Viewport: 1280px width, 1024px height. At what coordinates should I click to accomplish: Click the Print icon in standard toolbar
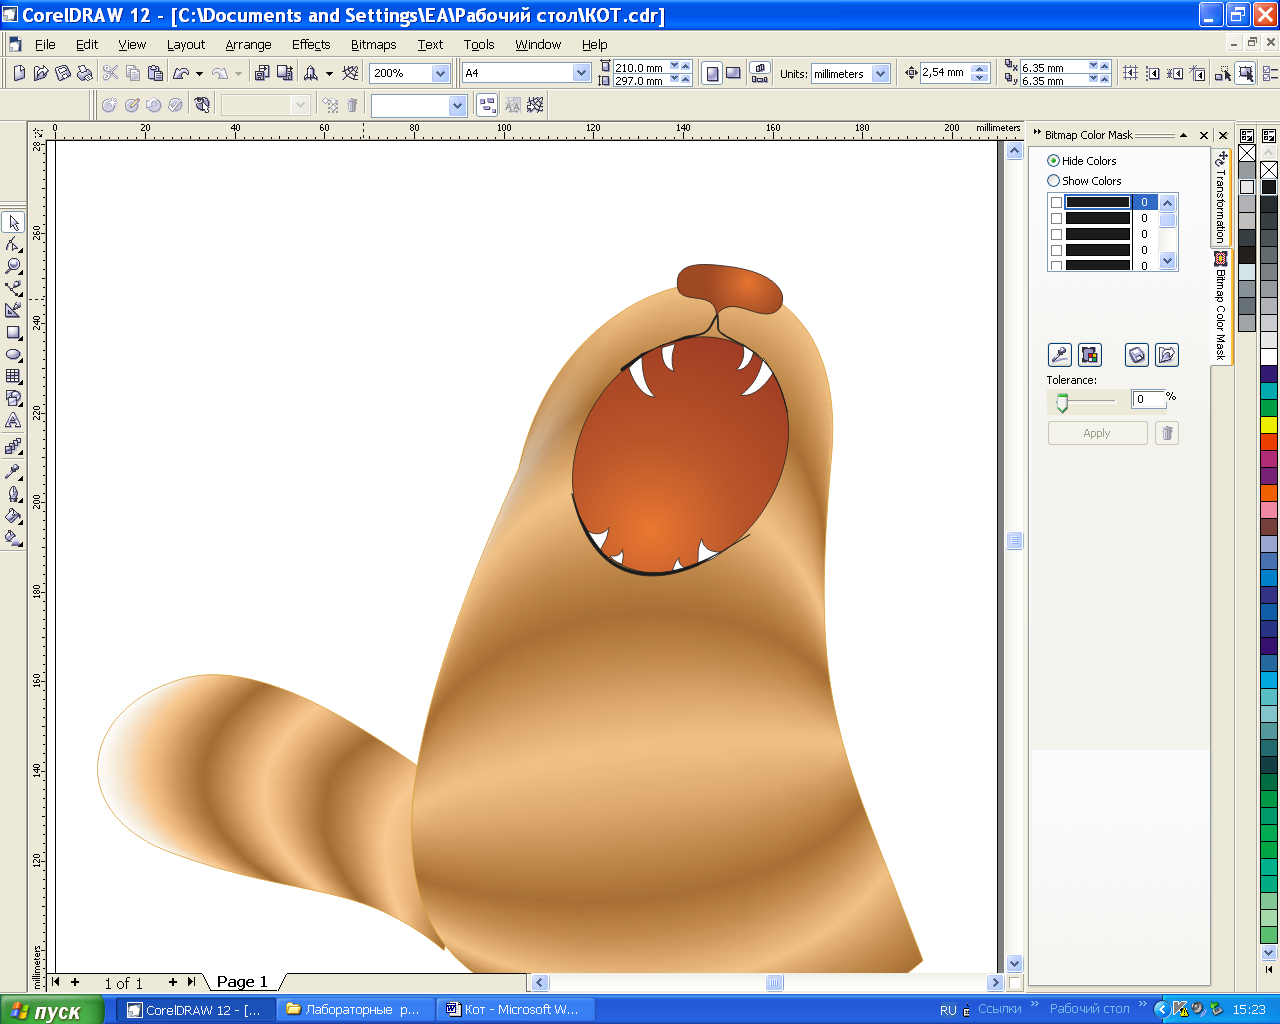(85, 73)
